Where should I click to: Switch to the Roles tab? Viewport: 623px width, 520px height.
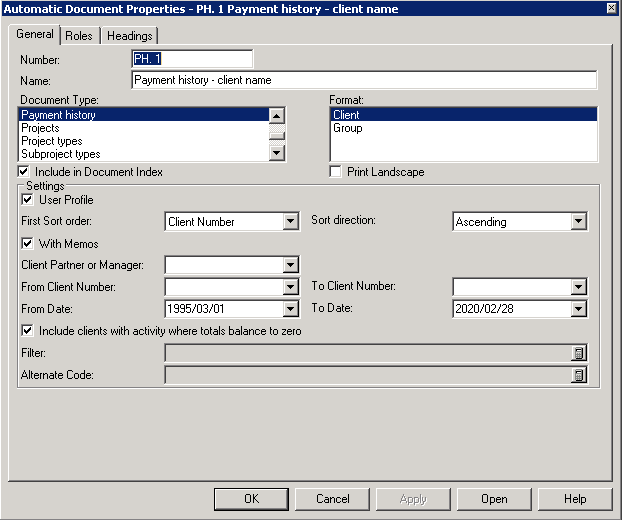(79, 36)
